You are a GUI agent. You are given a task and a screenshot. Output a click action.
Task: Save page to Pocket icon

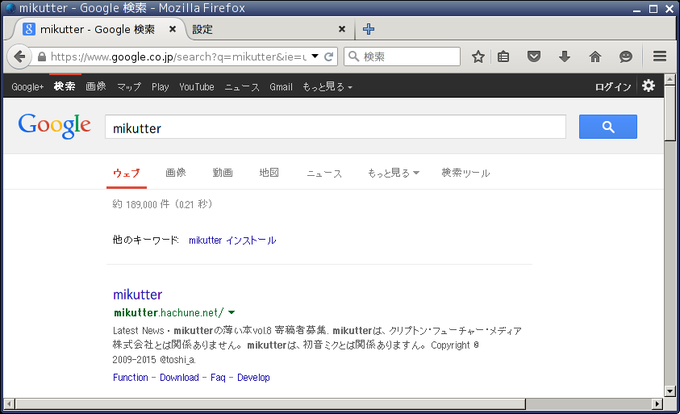point(534,57)
